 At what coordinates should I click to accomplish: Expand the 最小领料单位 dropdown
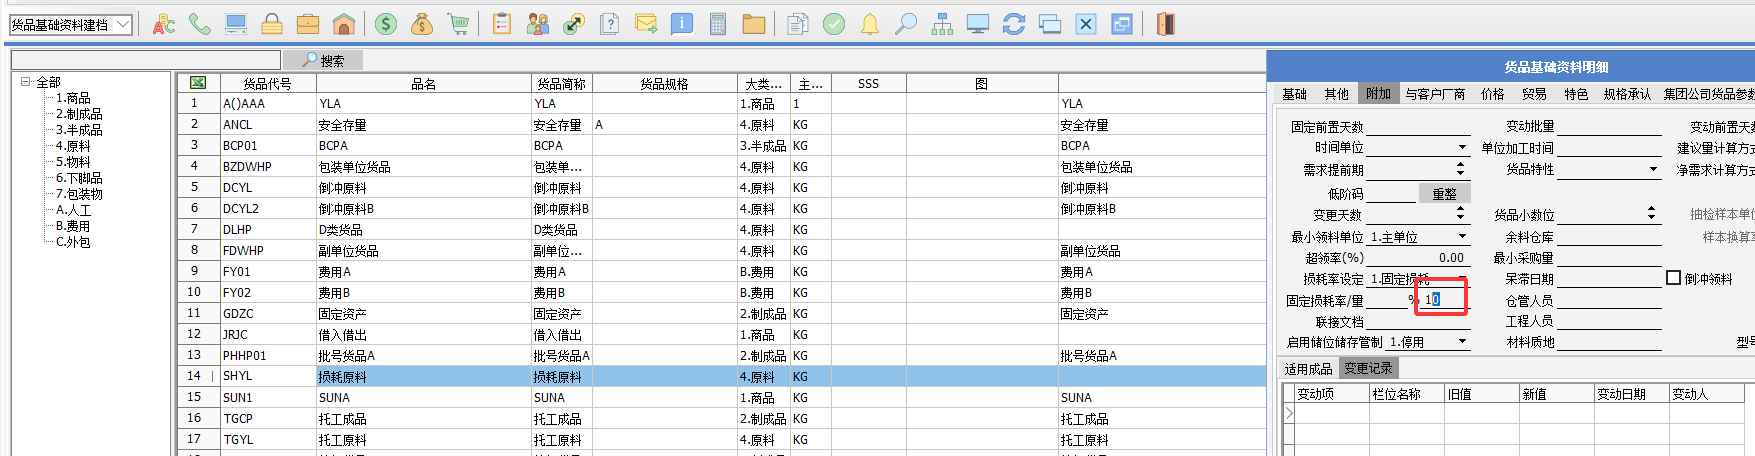pyautogui.click(x=1462, y=237)
